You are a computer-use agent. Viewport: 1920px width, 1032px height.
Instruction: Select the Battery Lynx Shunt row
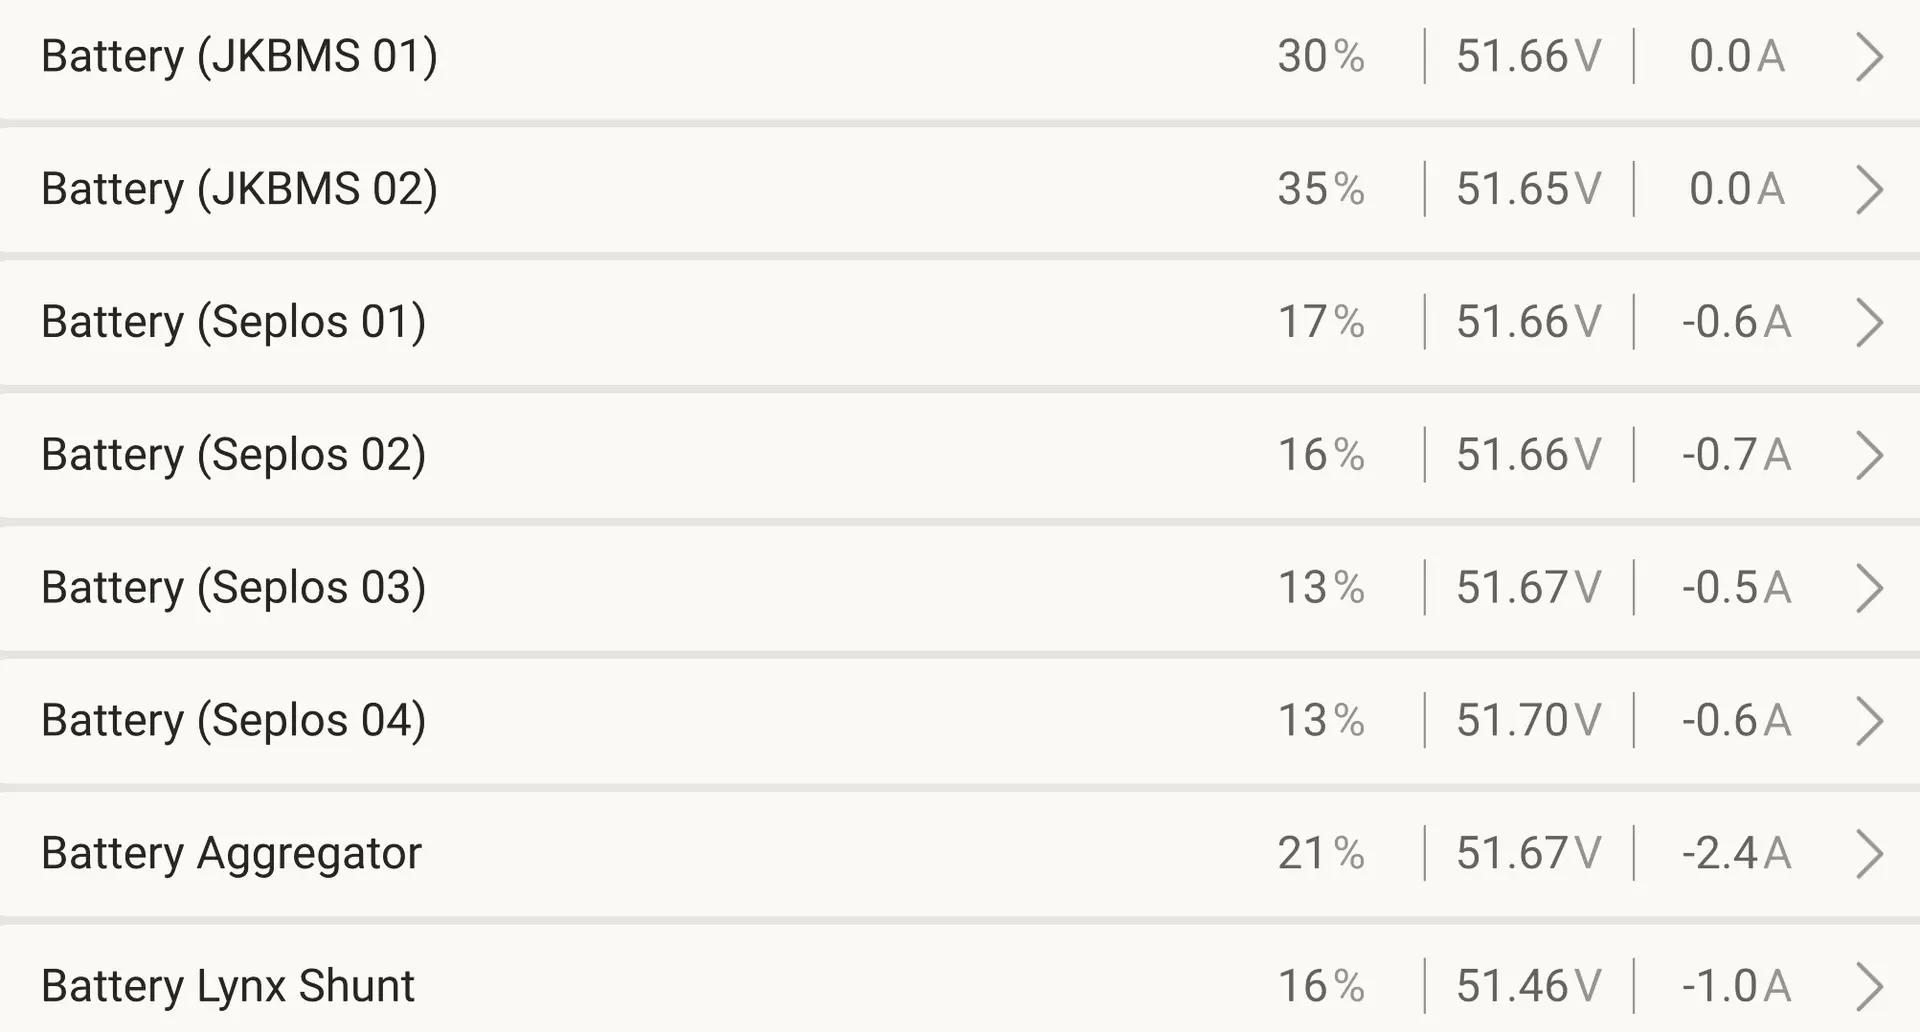click(227, 986)
